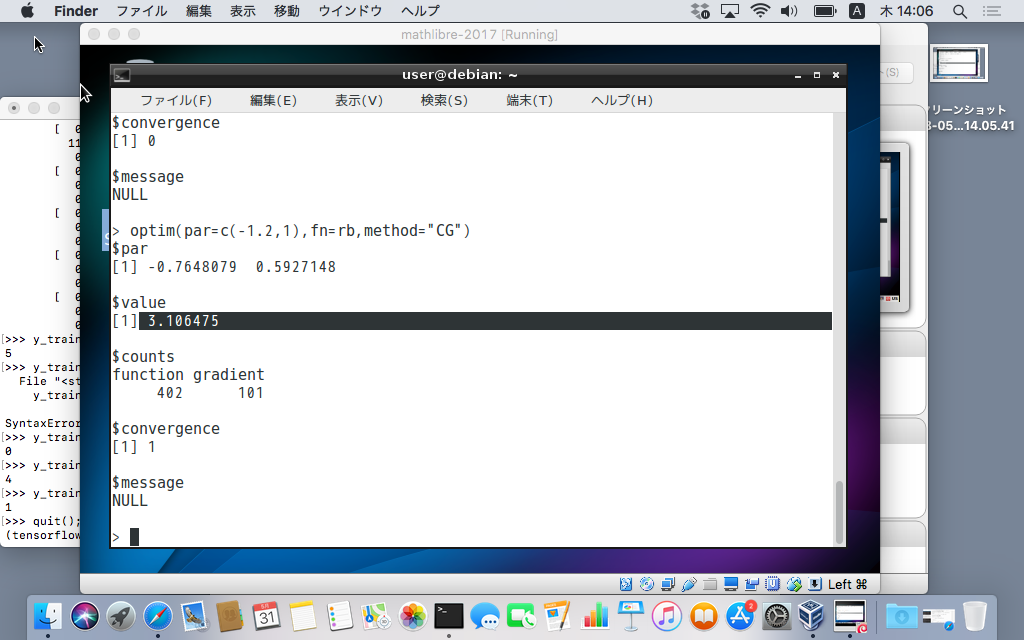Viewport: 1024px width, 640px height.
Task: Launch Terminal from the Dock
Action: tap(449, 615)
